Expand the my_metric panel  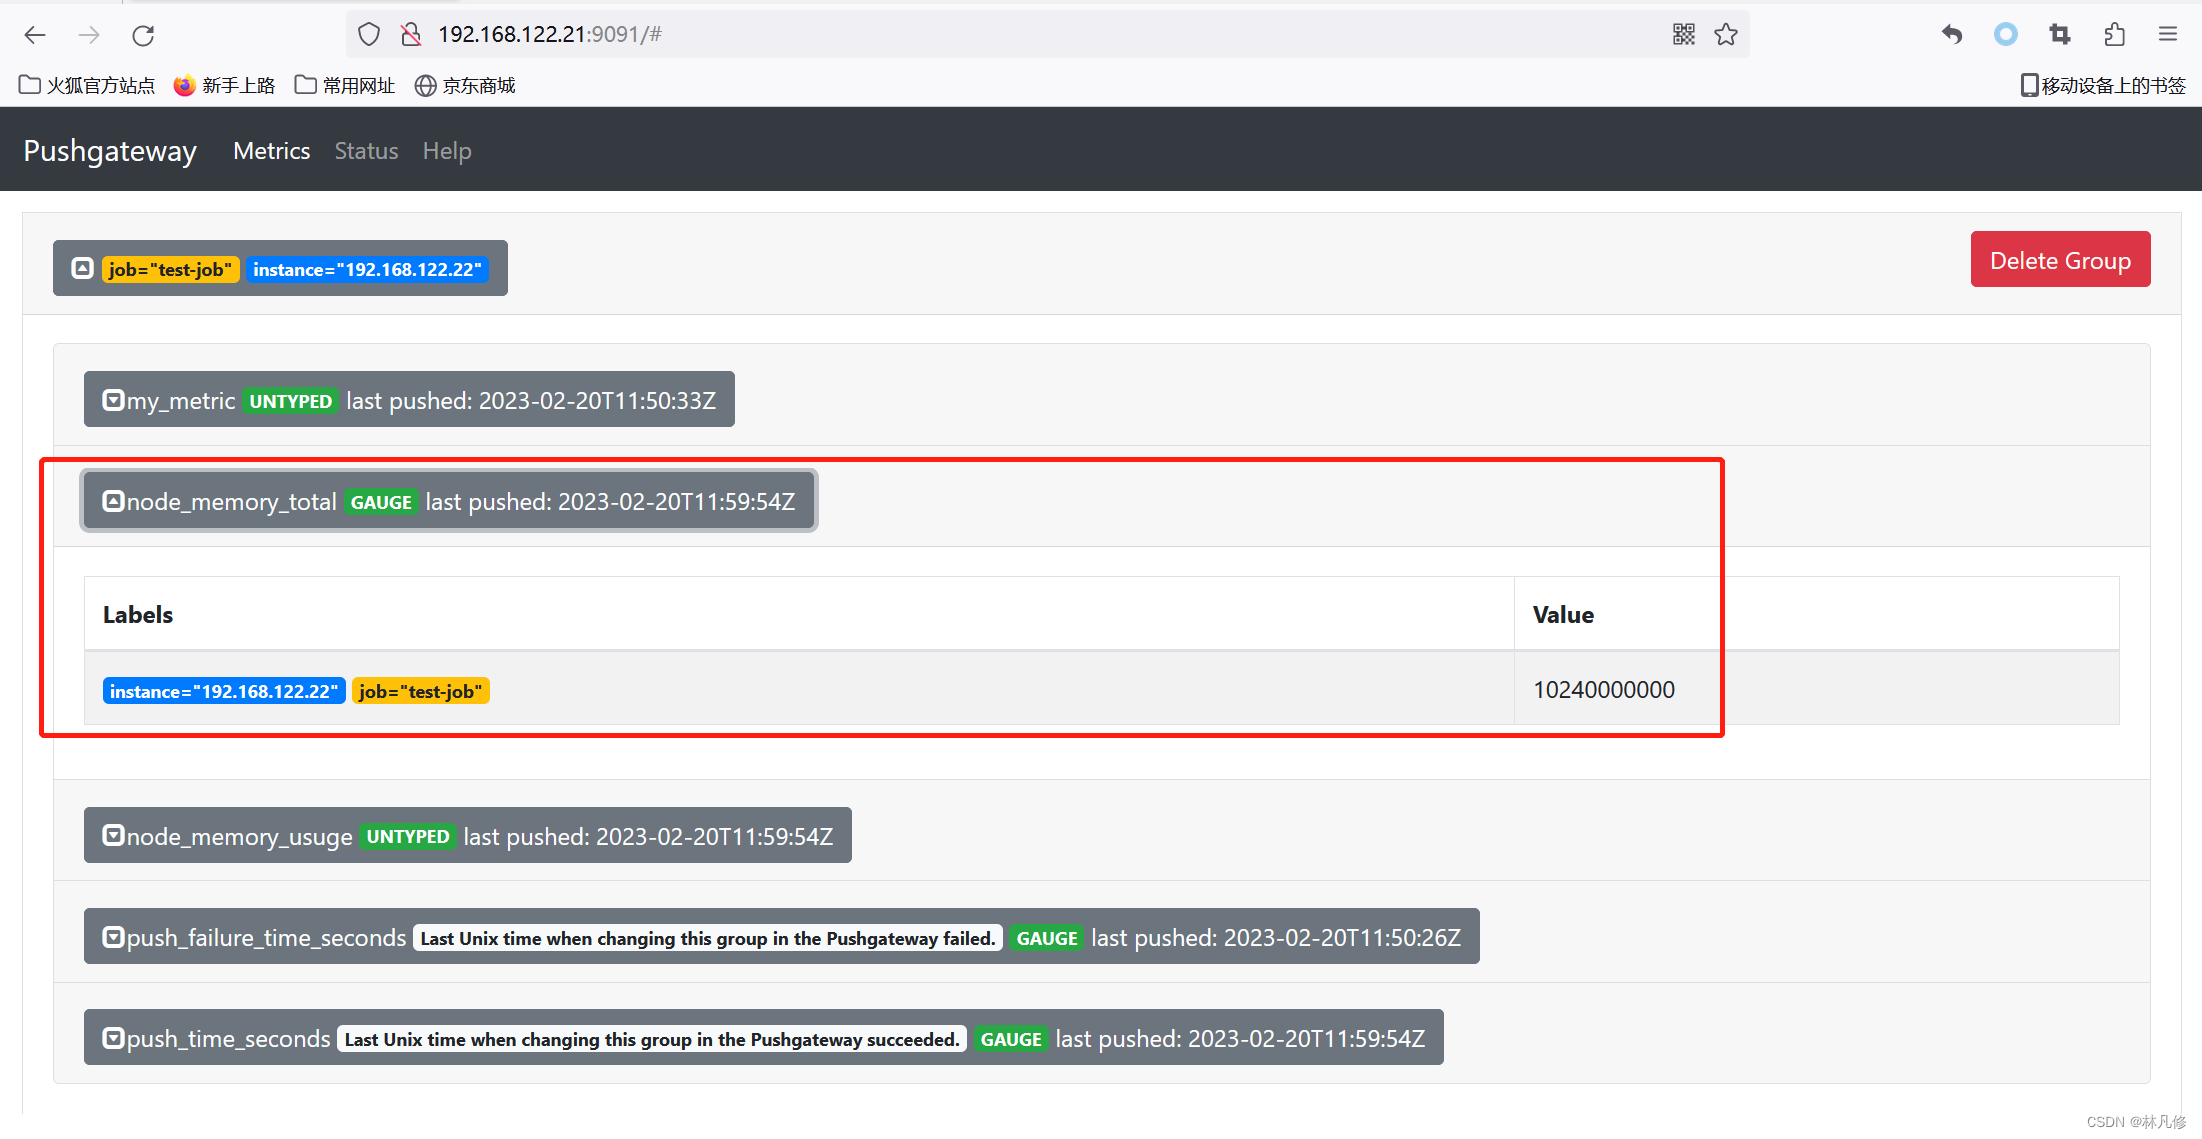click(x=409, y=400)
